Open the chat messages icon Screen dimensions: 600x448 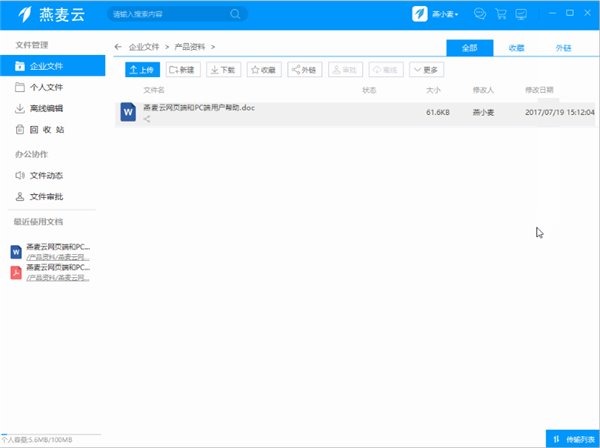pos(479,14)
